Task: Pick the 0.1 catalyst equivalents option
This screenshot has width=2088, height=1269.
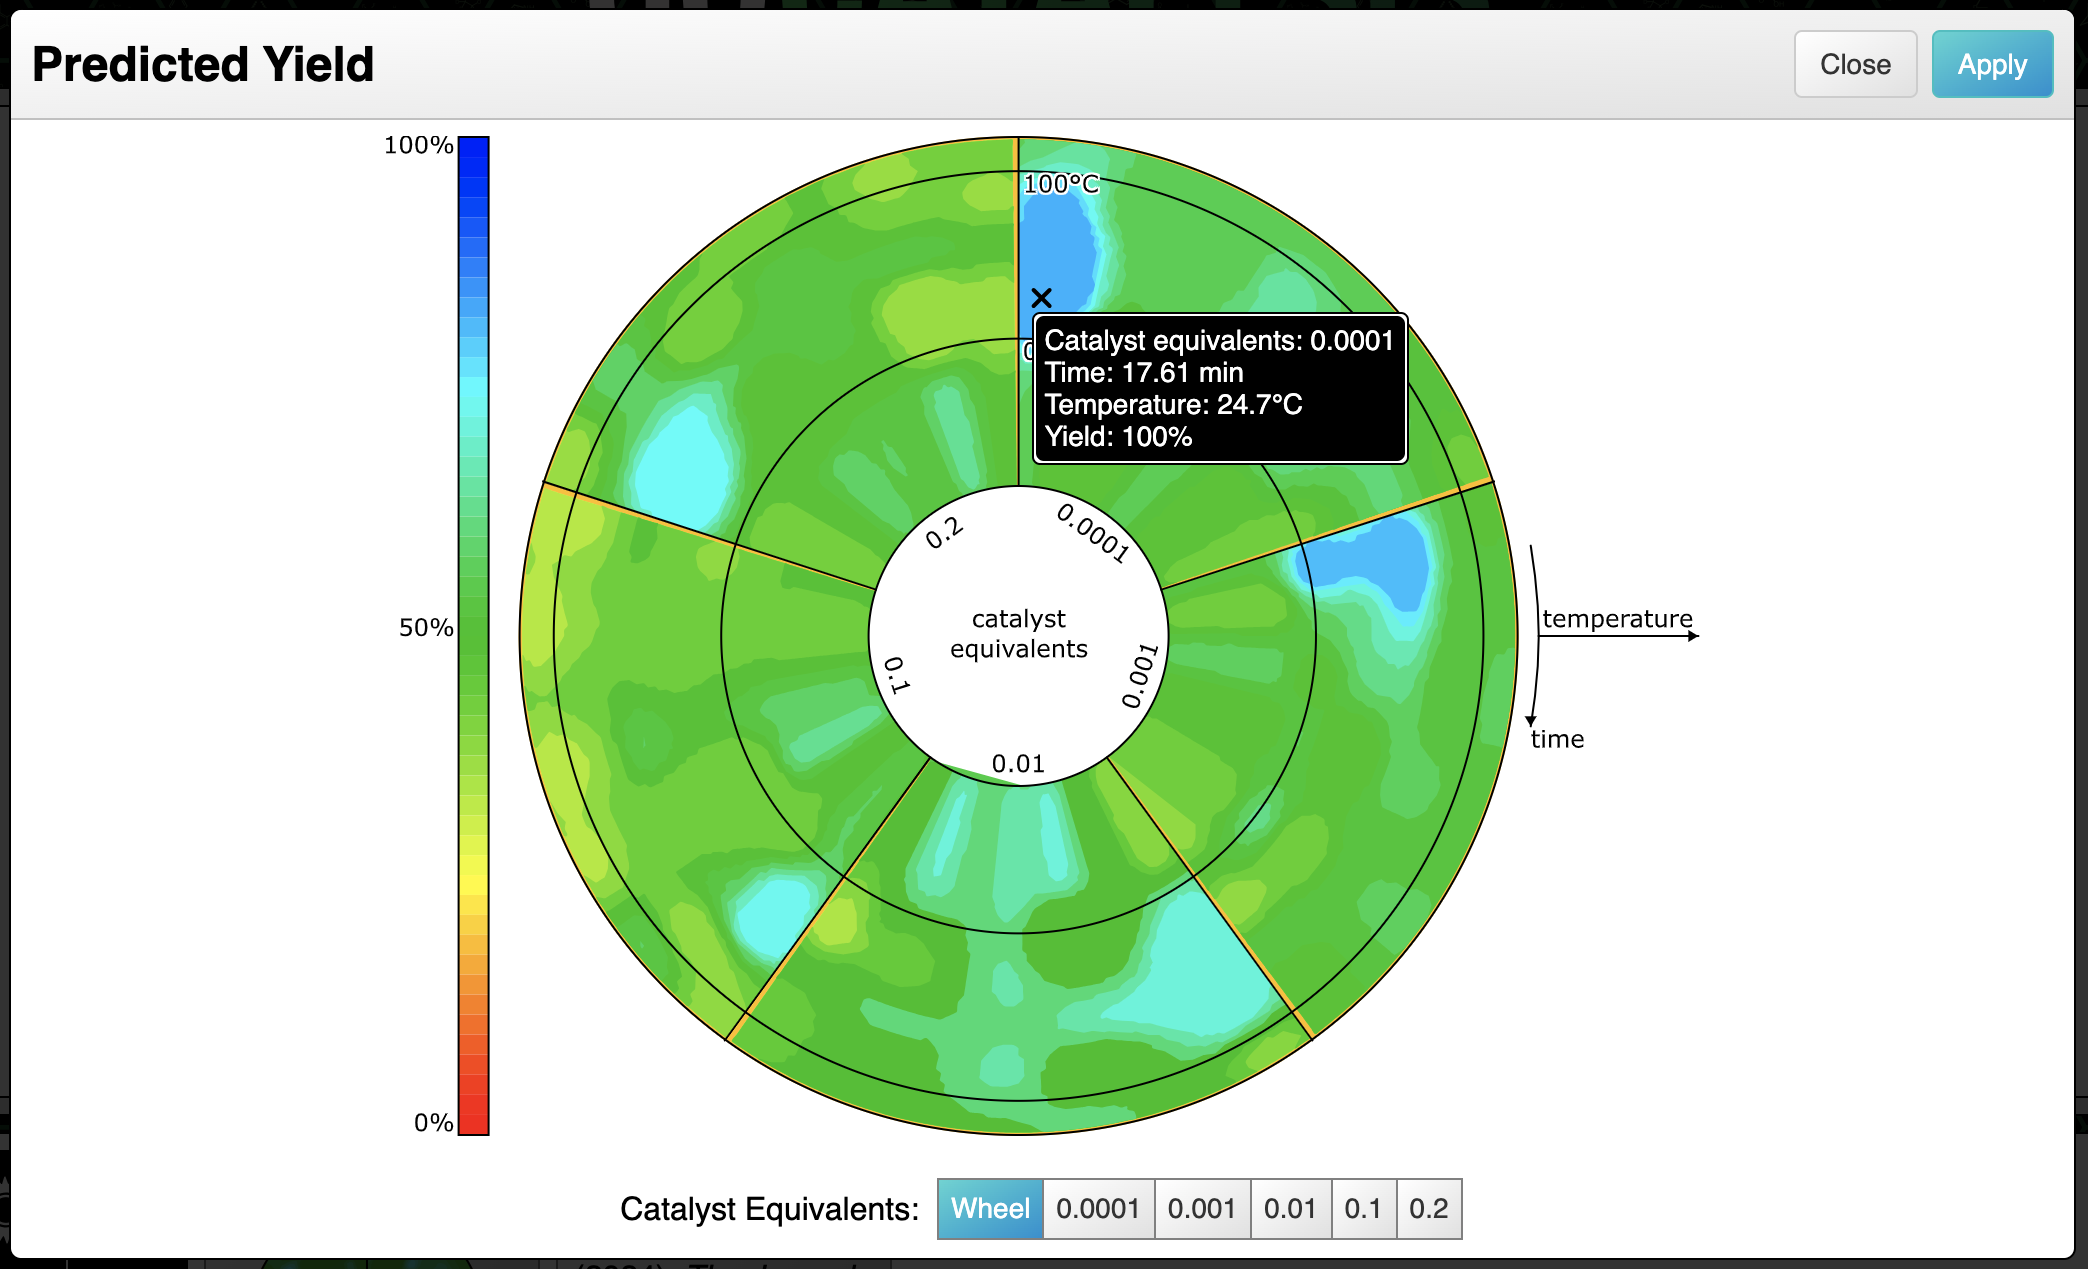Action: coord(1362,1208)
